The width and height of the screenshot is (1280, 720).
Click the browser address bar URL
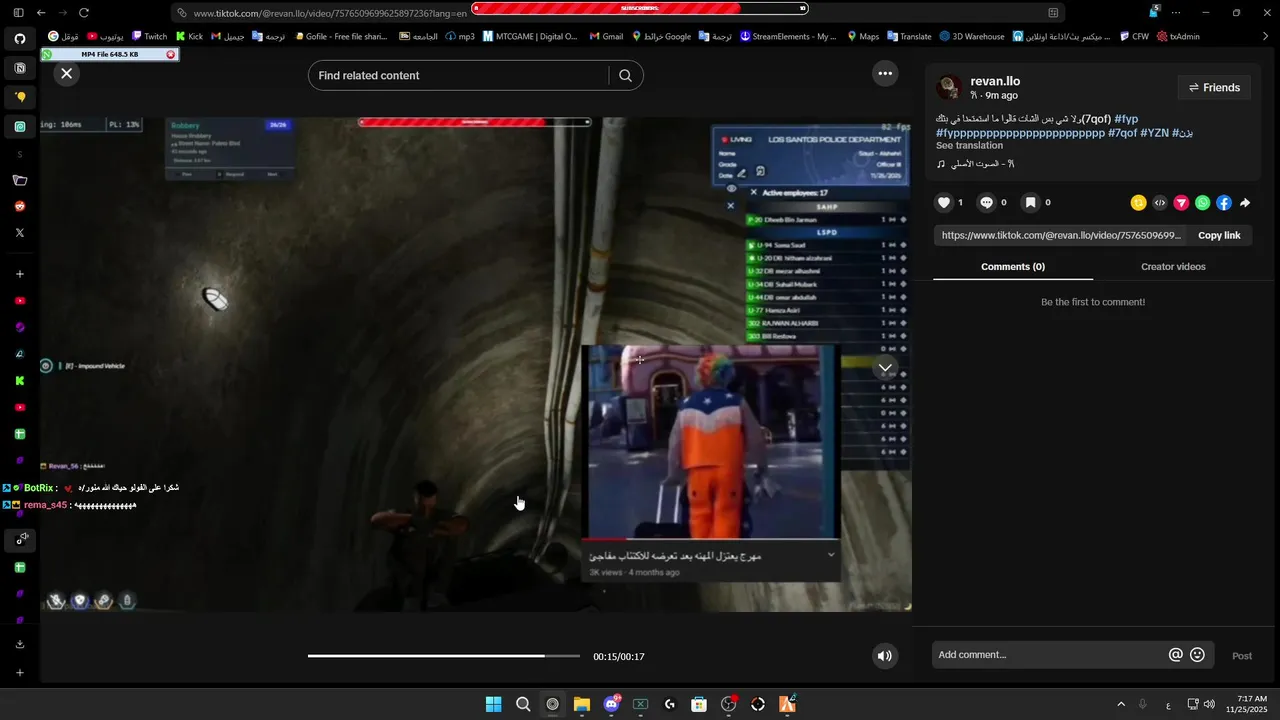click(x=330, y=13)
